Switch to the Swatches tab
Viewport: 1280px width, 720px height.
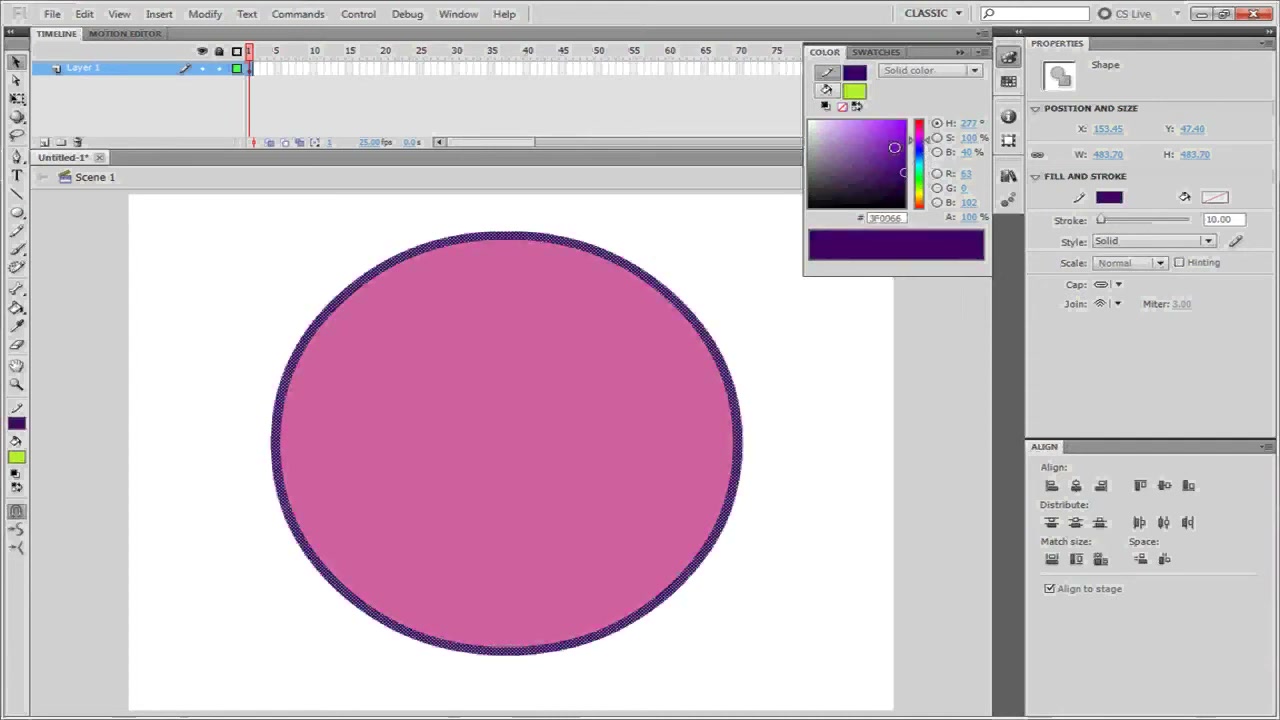[876, 52]
